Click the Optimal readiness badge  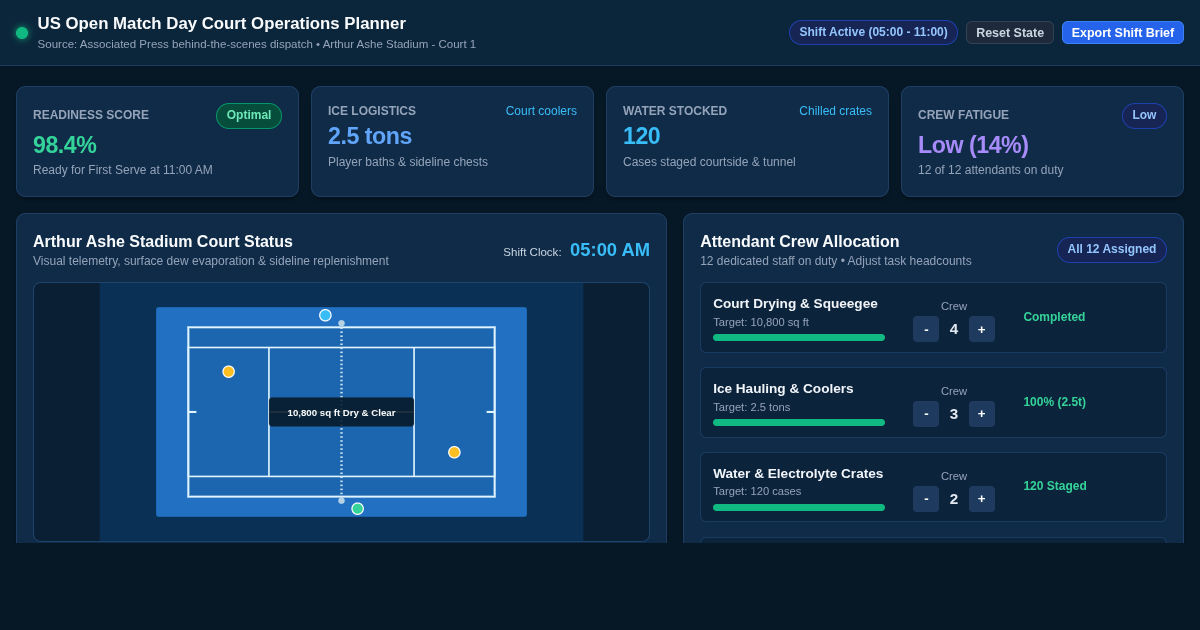tap(249, 116)
